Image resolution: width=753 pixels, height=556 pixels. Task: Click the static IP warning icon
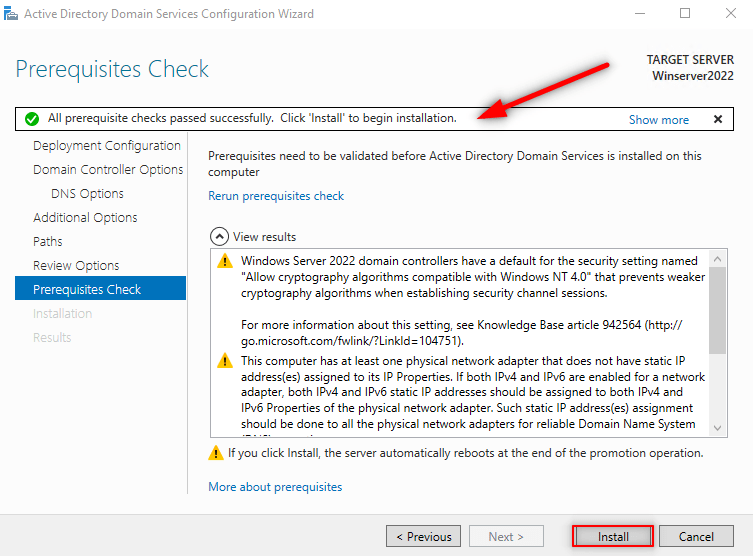pyautogui.click(x=225, y=361)
